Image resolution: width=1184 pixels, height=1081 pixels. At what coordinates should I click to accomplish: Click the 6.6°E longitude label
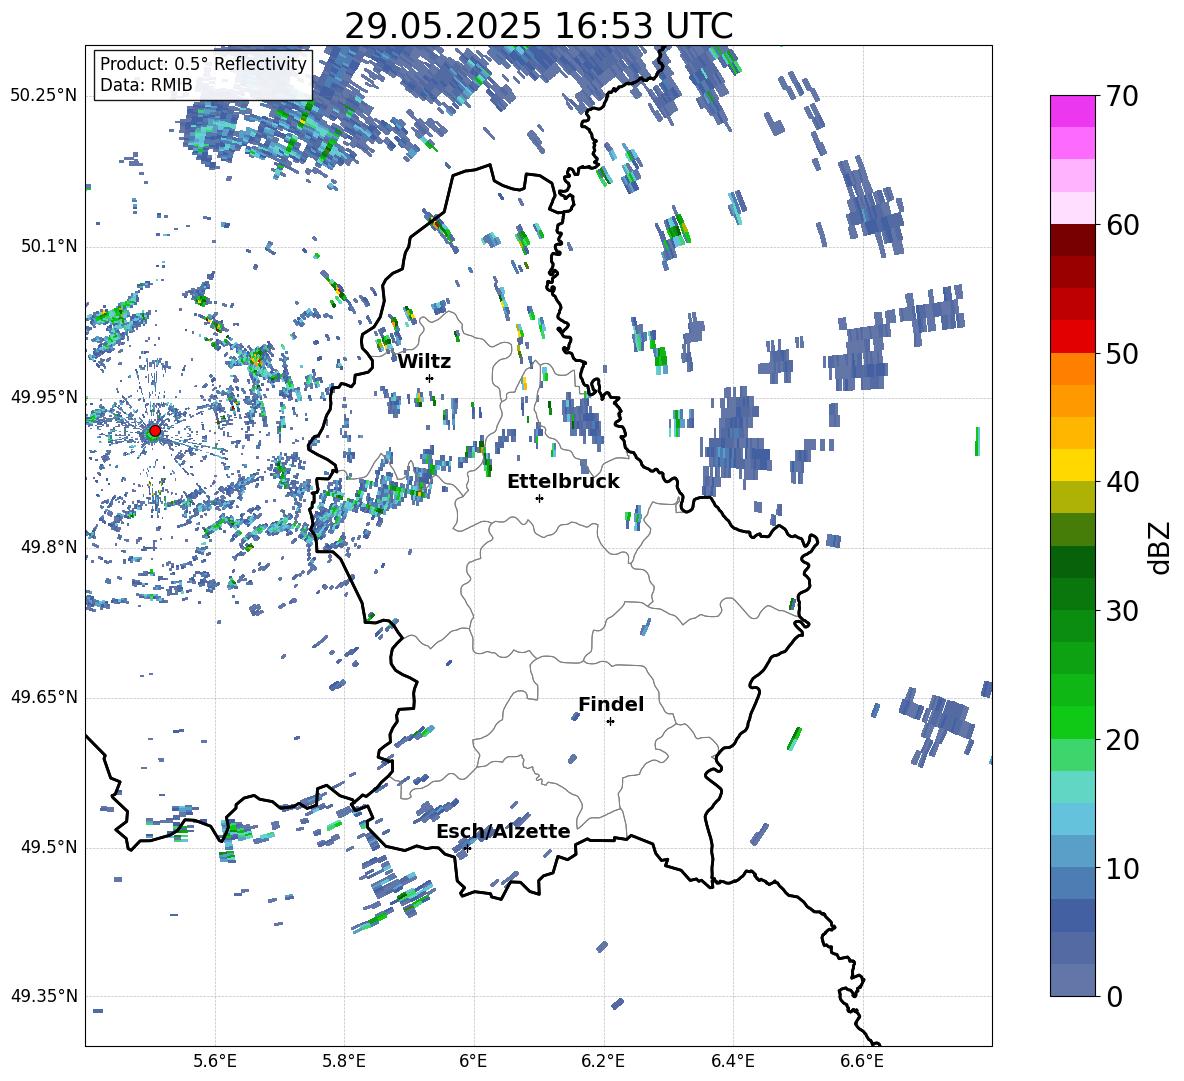tap(862, 1062)
